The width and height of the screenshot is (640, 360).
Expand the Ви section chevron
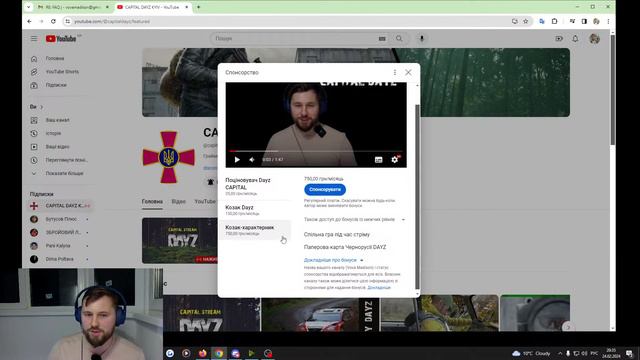point(41,107)
